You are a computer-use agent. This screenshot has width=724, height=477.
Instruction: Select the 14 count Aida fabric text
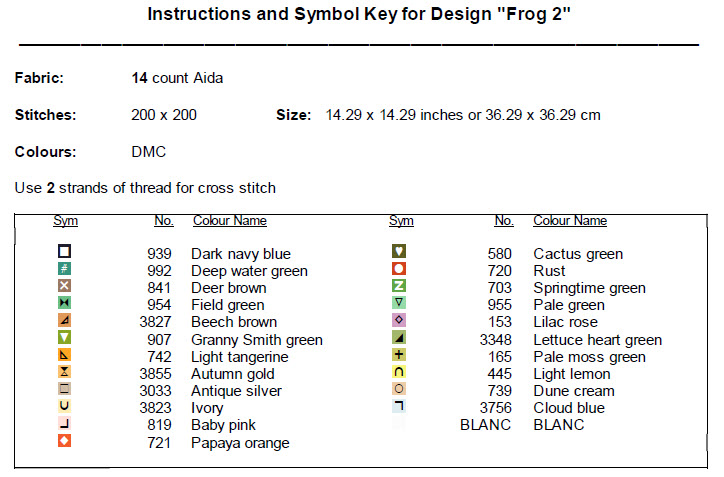point(177,77)
